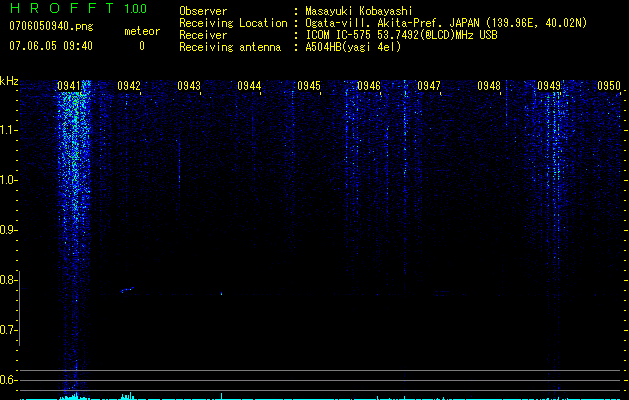Click the 0.6 kHz axis label
629x400 pixels.
coord(7,380)
